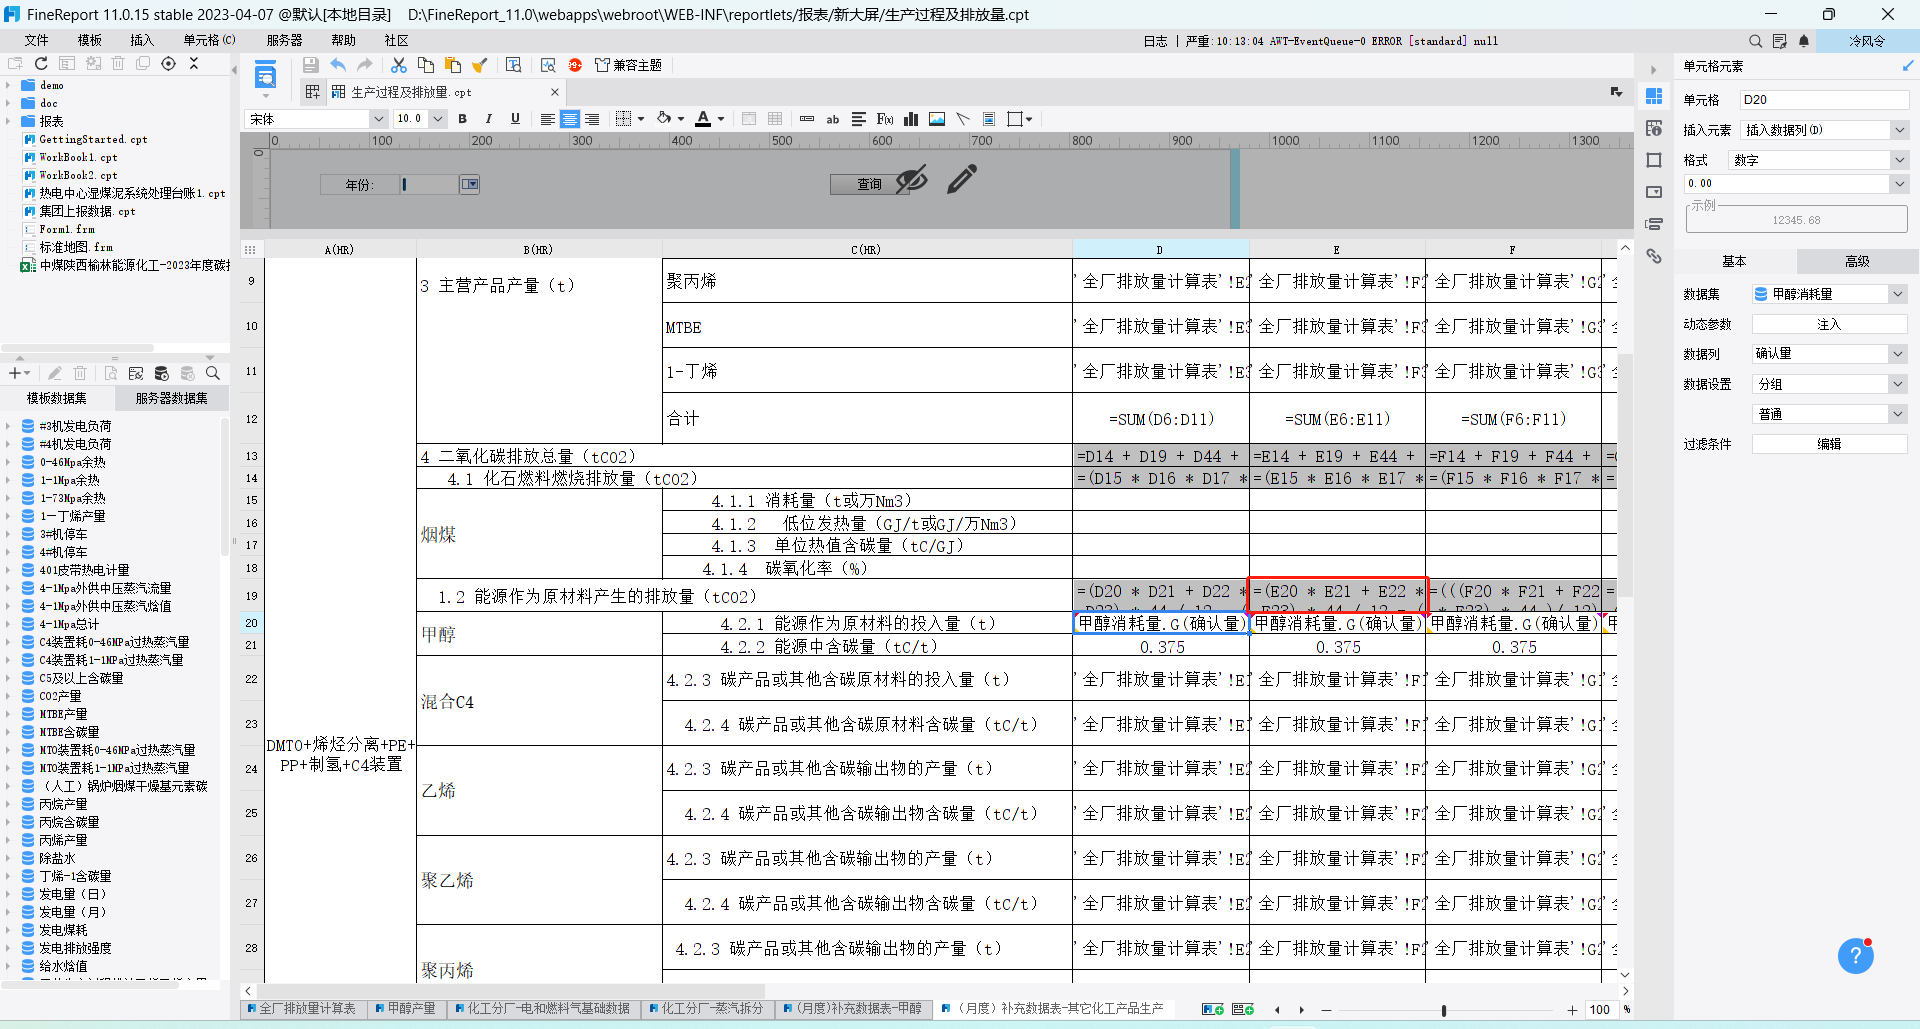The image size is (1920, 1029).
Task: Undo the last action
Action: tap(338, 65)
